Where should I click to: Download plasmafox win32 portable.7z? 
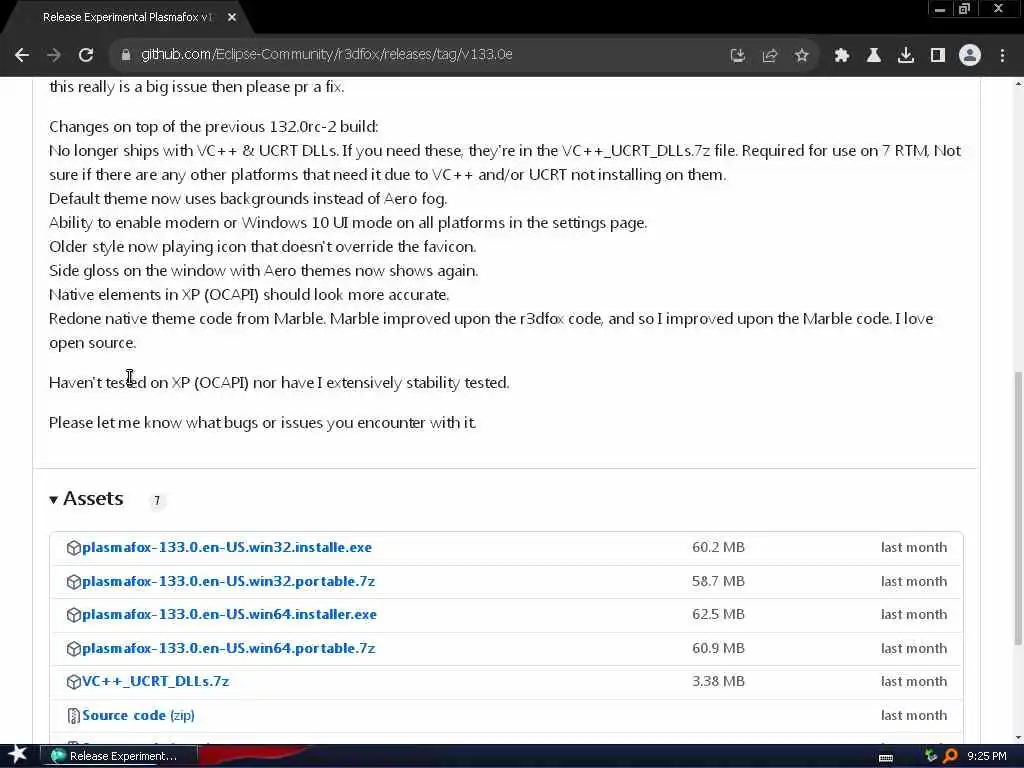(229, 581)
